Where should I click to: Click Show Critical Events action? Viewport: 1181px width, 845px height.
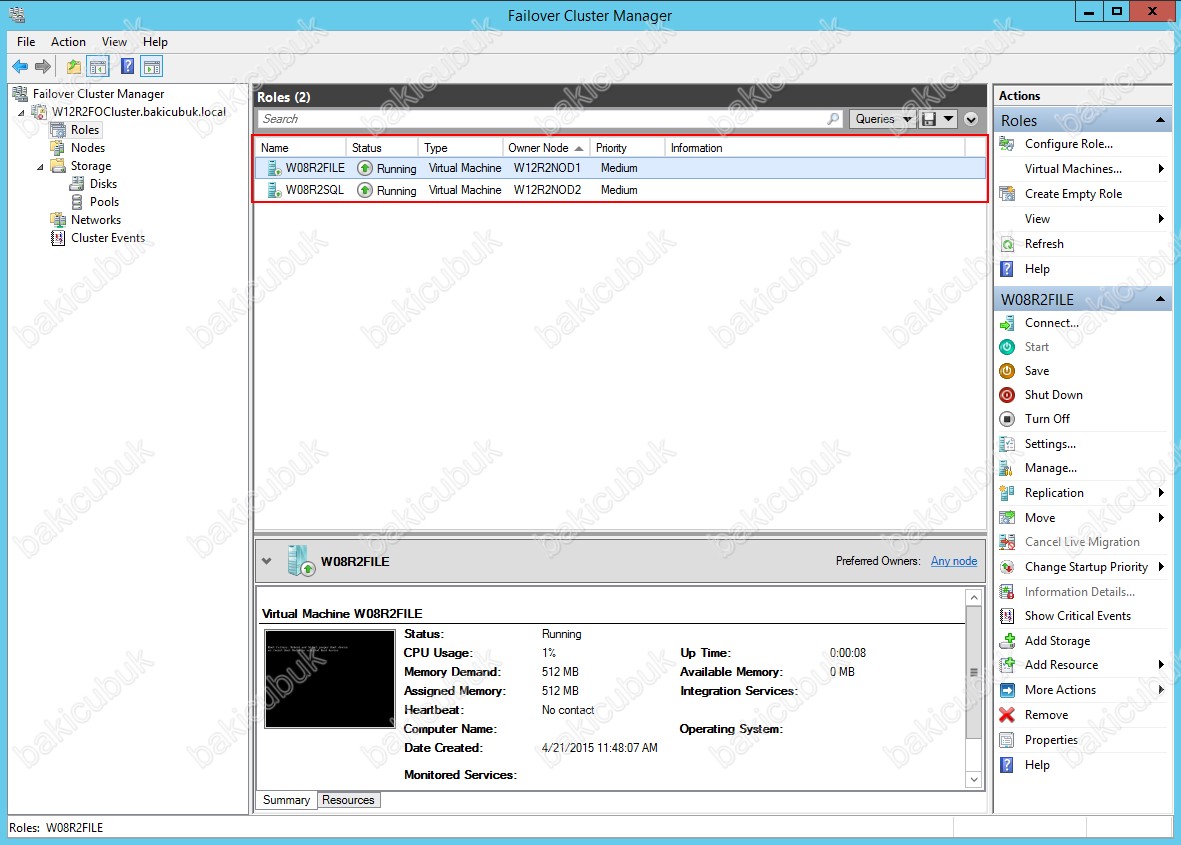coord(1078,616)
